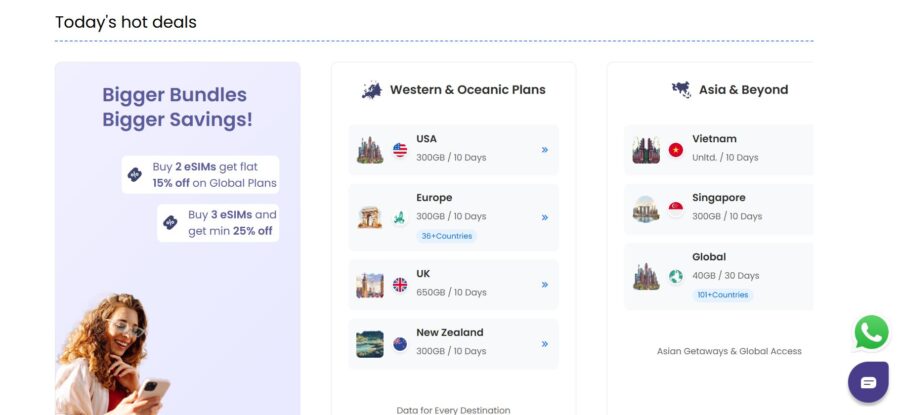Click the UK flag icon

click(400, 285)
